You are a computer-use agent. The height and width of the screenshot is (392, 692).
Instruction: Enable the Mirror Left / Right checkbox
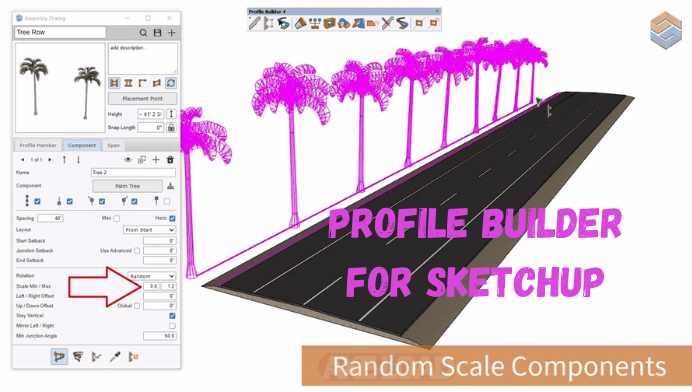pyautogui.click(x=172, y=326)
